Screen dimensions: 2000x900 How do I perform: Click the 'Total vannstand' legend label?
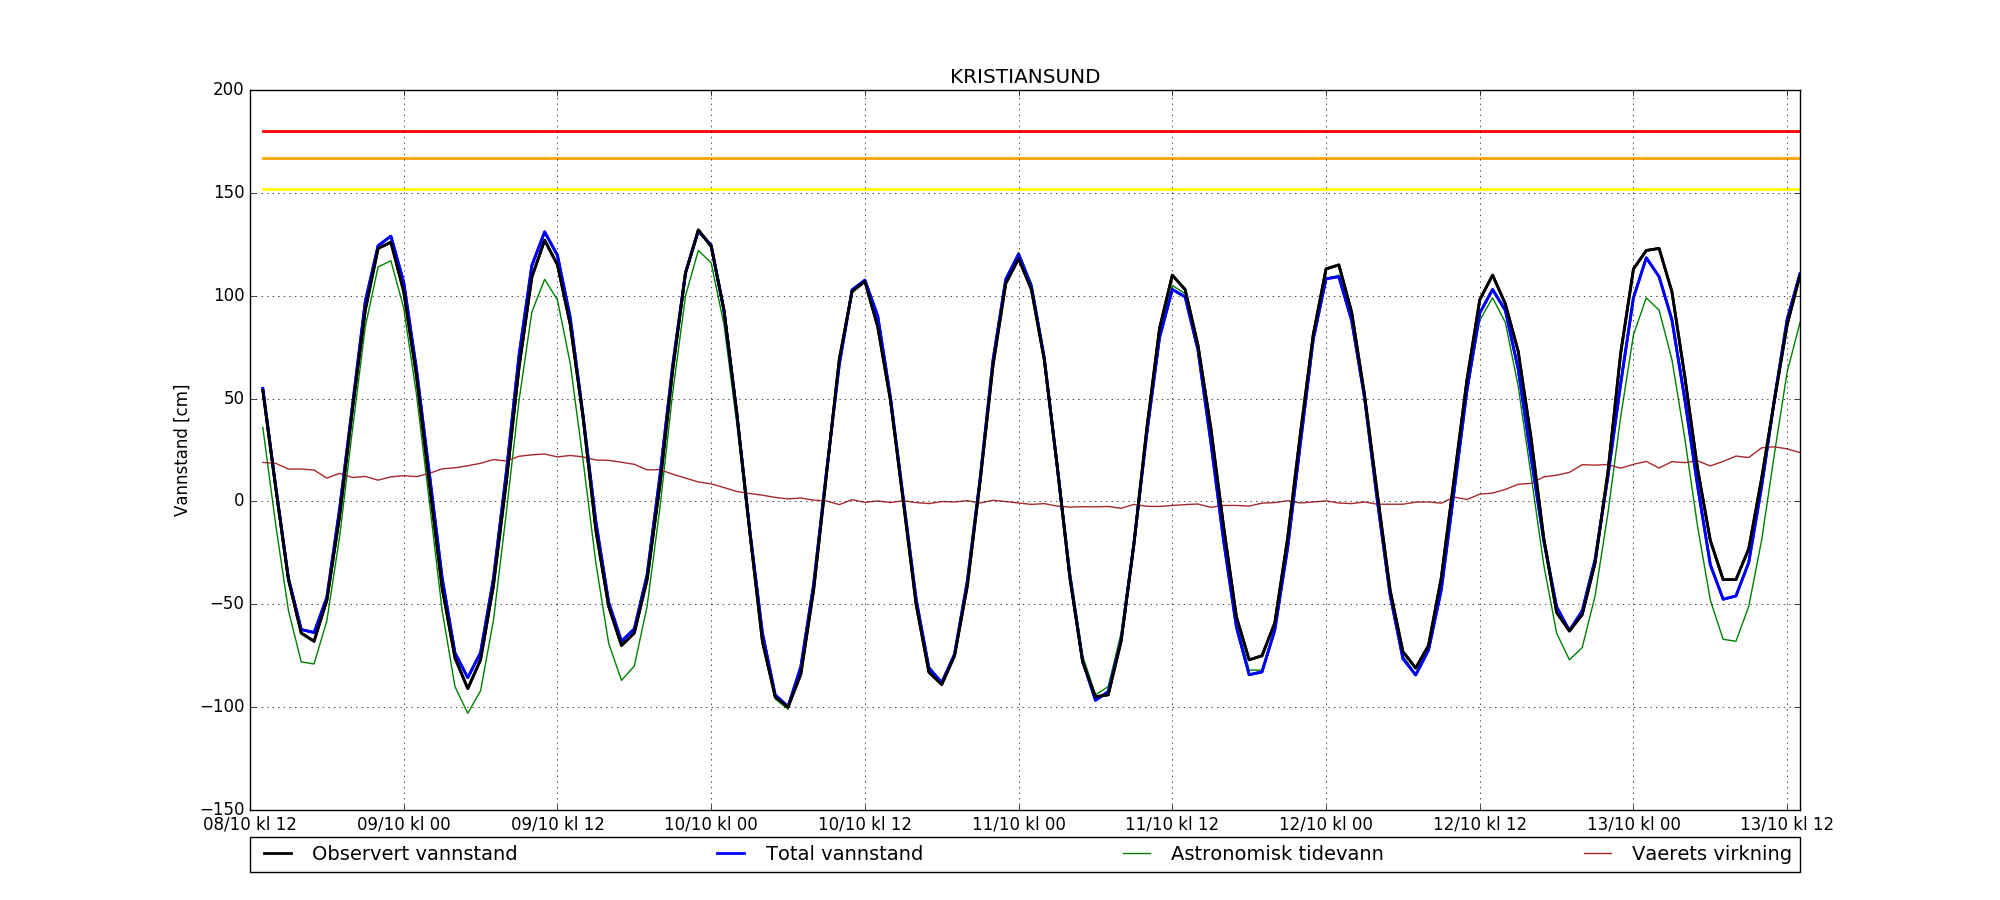844,854
